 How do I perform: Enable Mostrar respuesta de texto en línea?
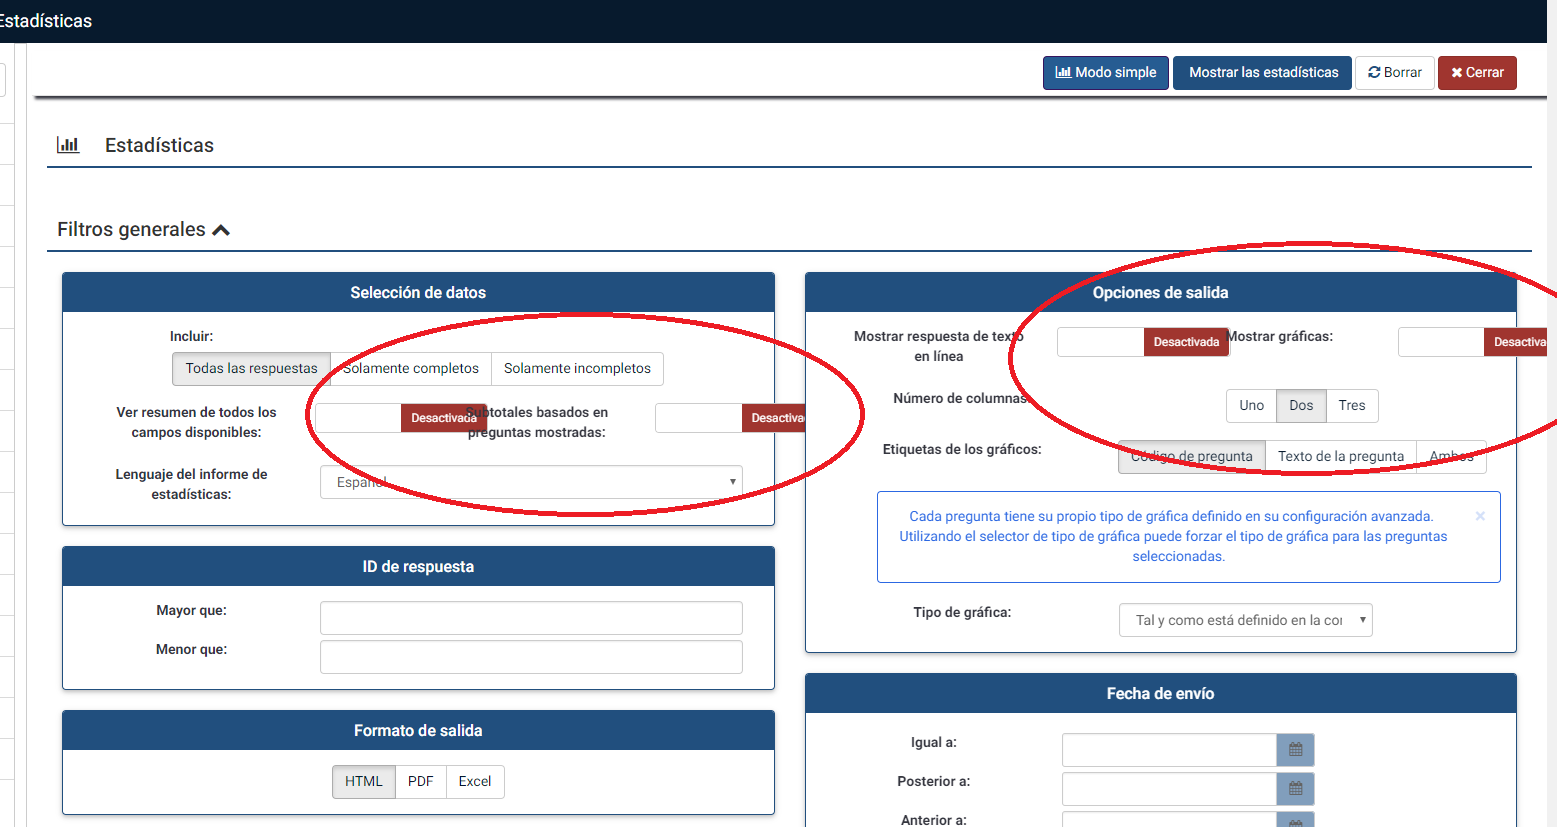coord(1143,342)
